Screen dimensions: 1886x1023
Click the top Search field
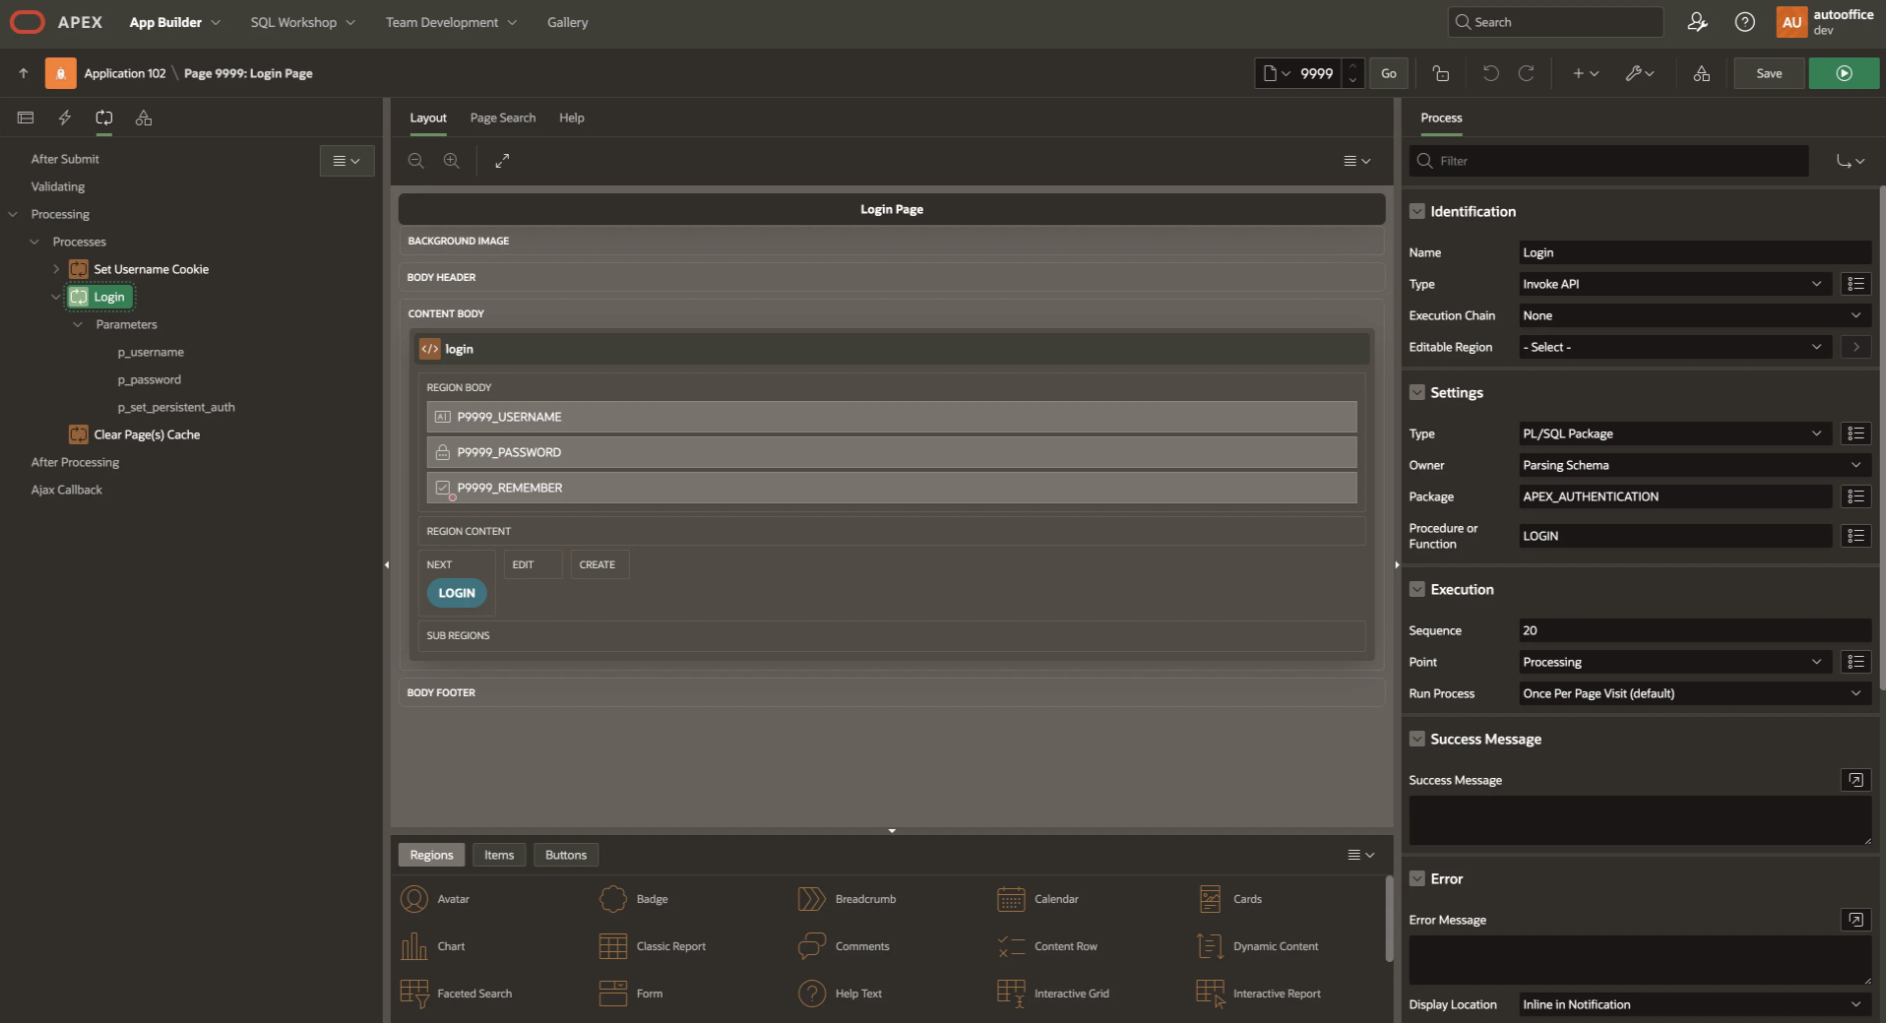[x=1555, y=22]
